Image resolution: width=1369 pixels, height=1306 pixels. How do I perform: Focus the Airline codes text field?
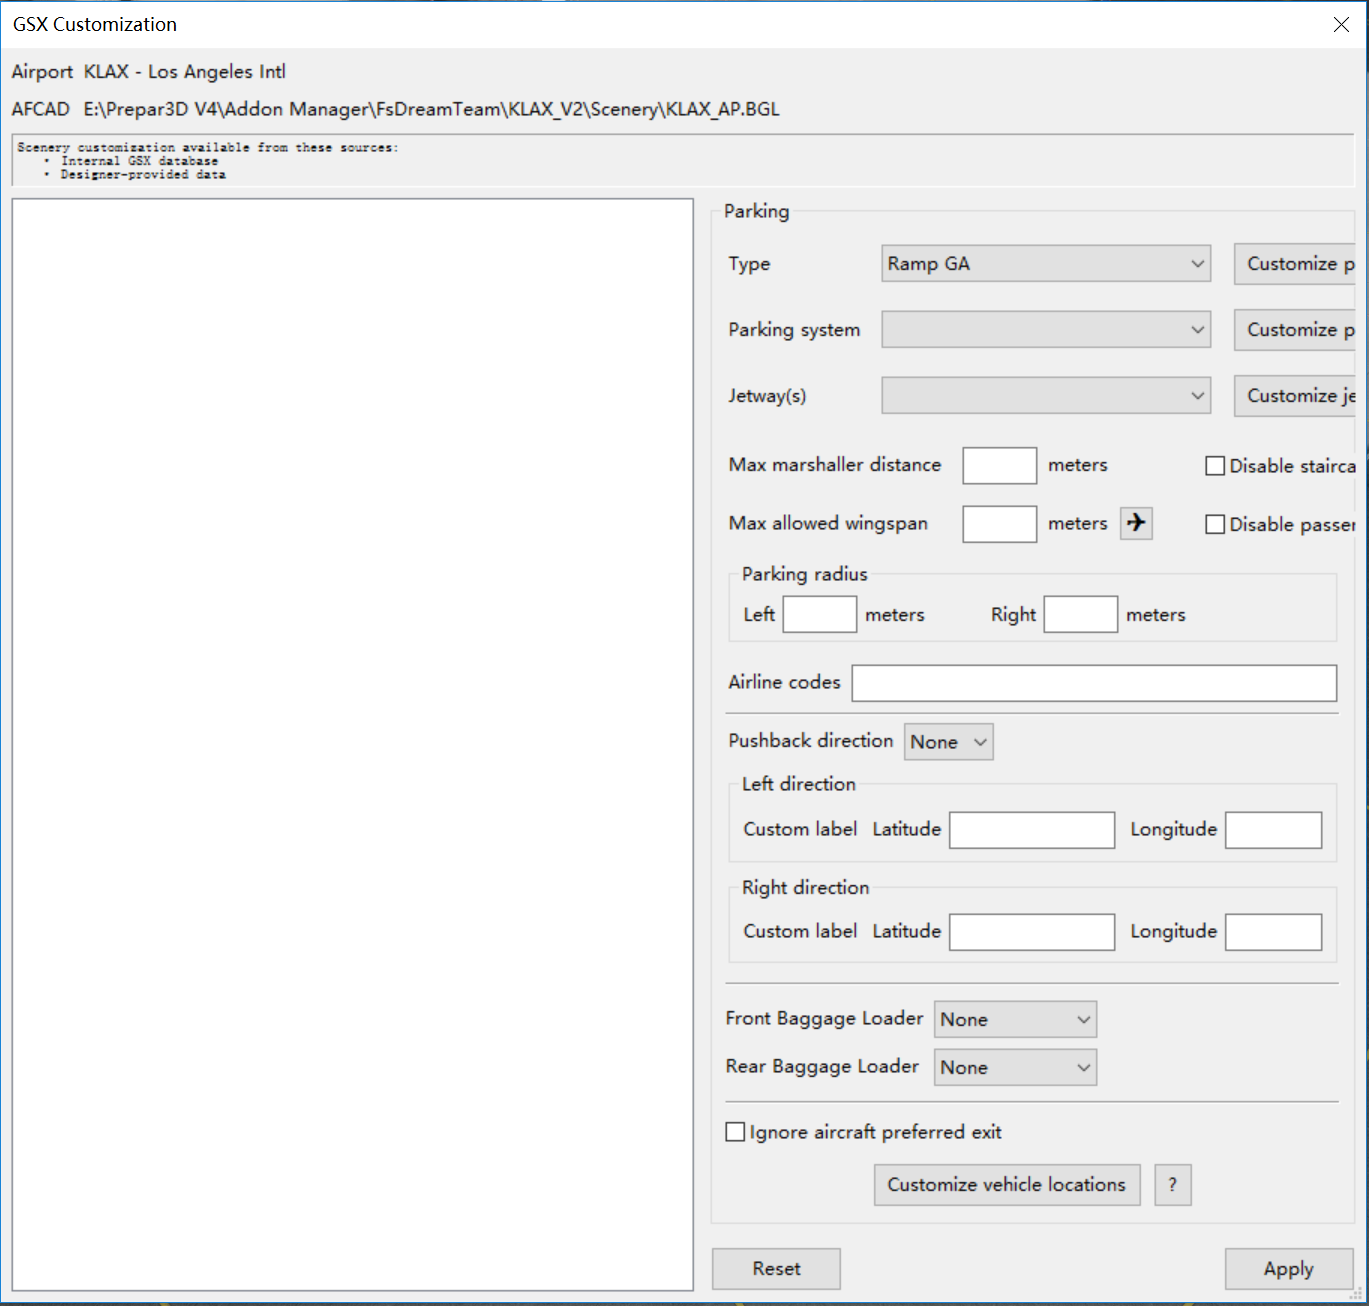point(1093,683)
